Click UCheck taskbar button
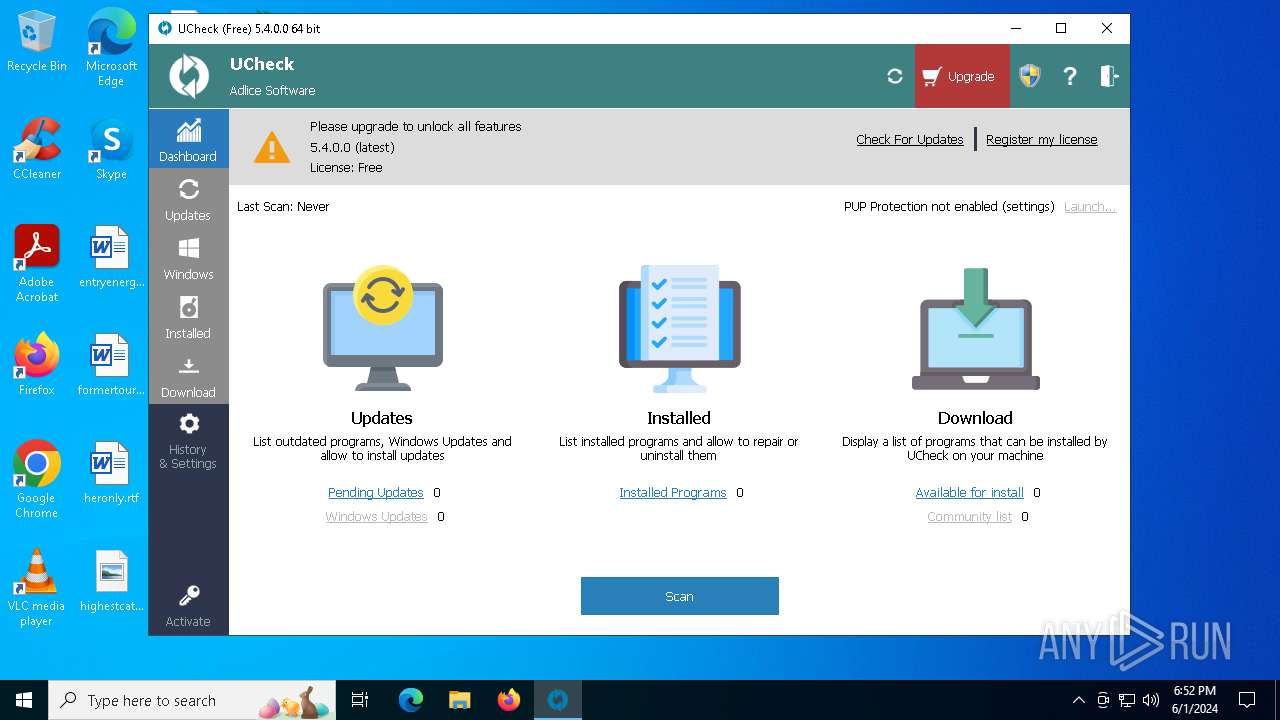The image size is (1280, 720). (x=558, y=700)
